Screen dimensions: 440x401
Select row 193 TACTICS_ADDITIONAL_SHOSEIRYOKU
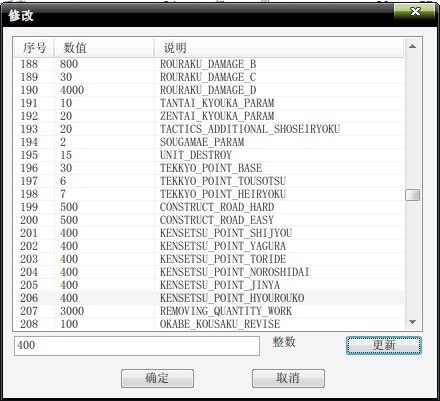pos(209,129)
